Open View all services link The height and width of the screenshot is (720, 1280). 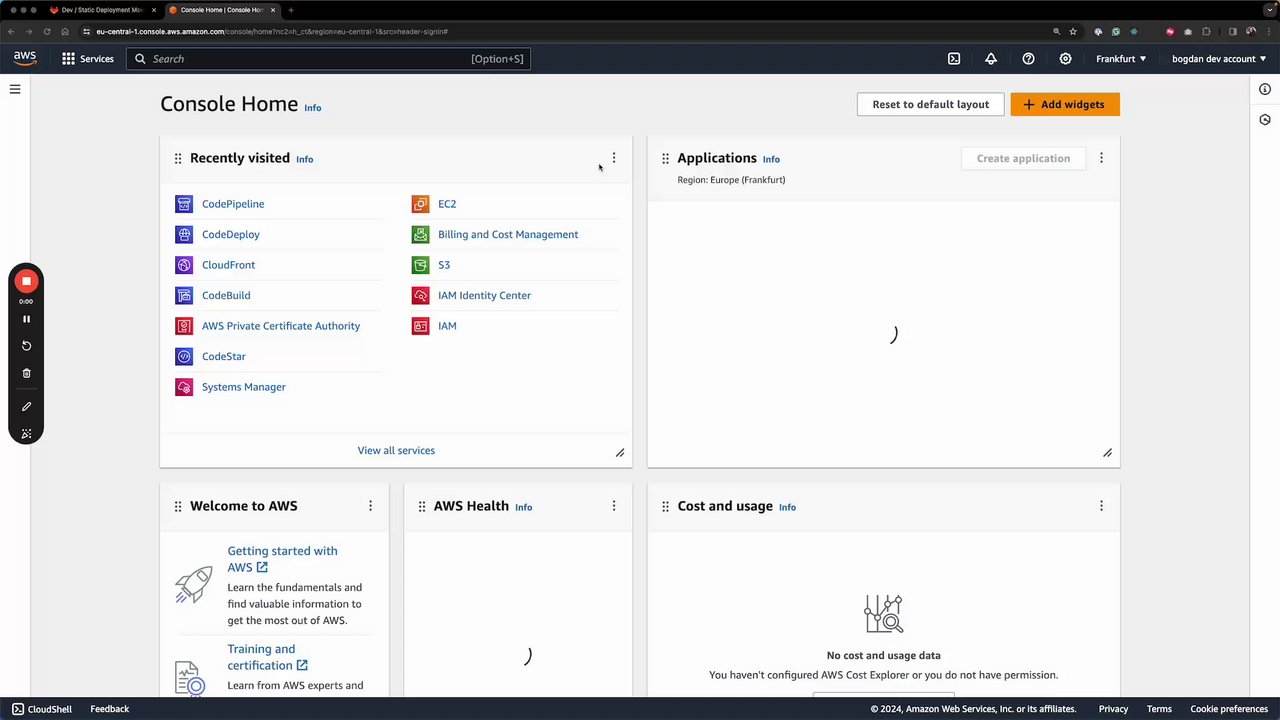coord(396,450)
